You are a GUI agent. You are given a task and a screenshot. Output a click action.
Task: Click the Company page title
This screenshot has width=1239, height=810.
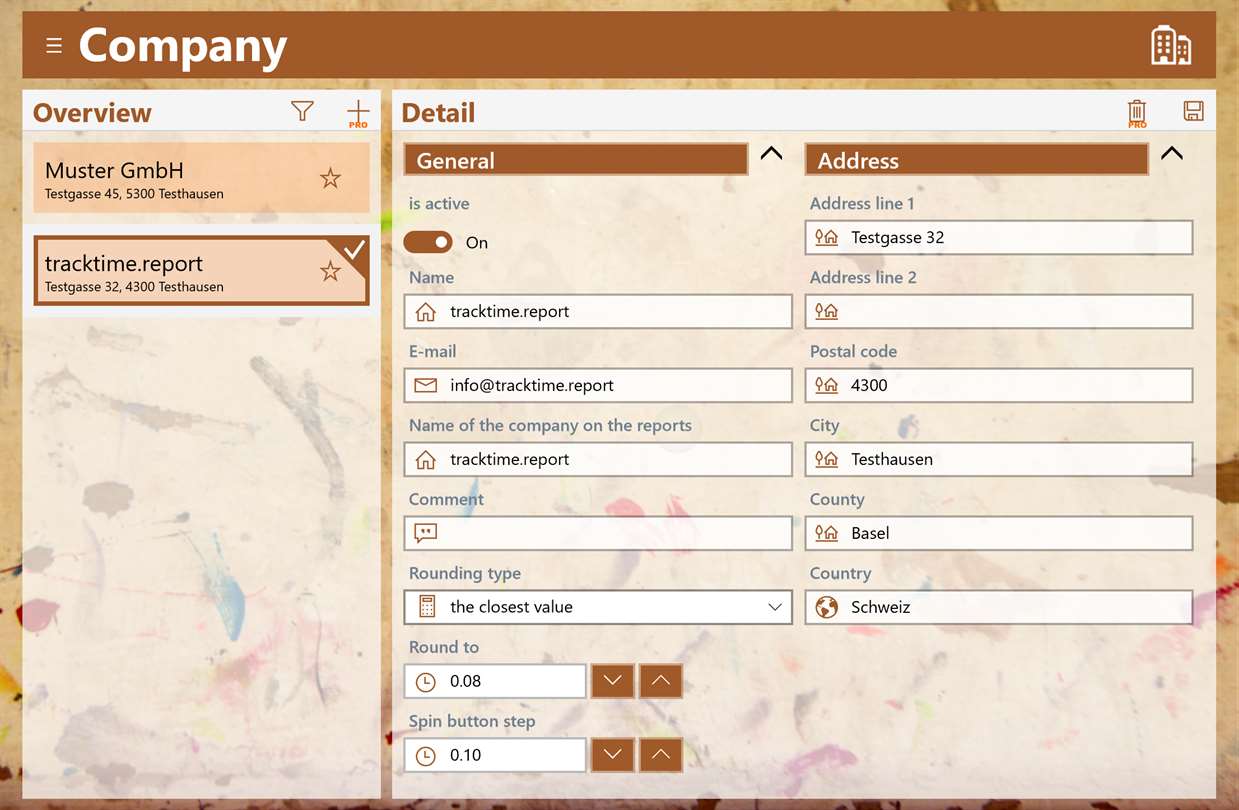click(183, 46)
